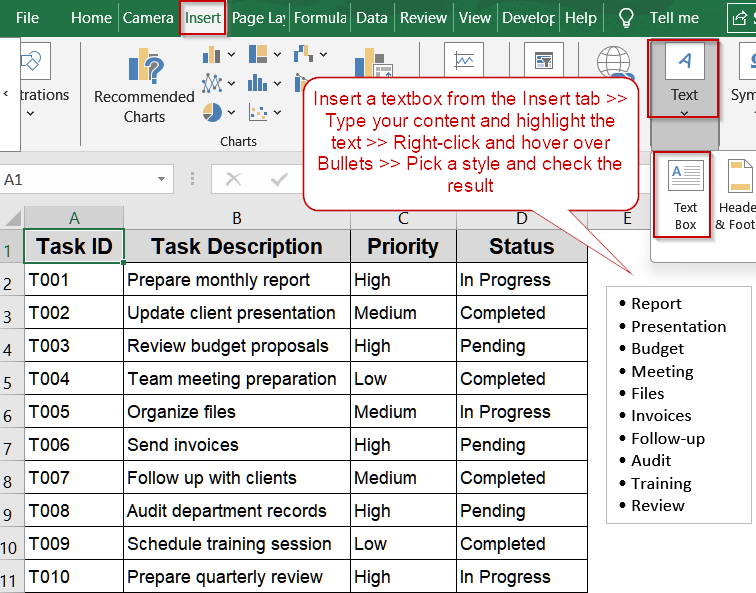Viewport: 756px width, 593px height.
Task: Select the cell 'Send invoices'
Action: pos(237,445)
